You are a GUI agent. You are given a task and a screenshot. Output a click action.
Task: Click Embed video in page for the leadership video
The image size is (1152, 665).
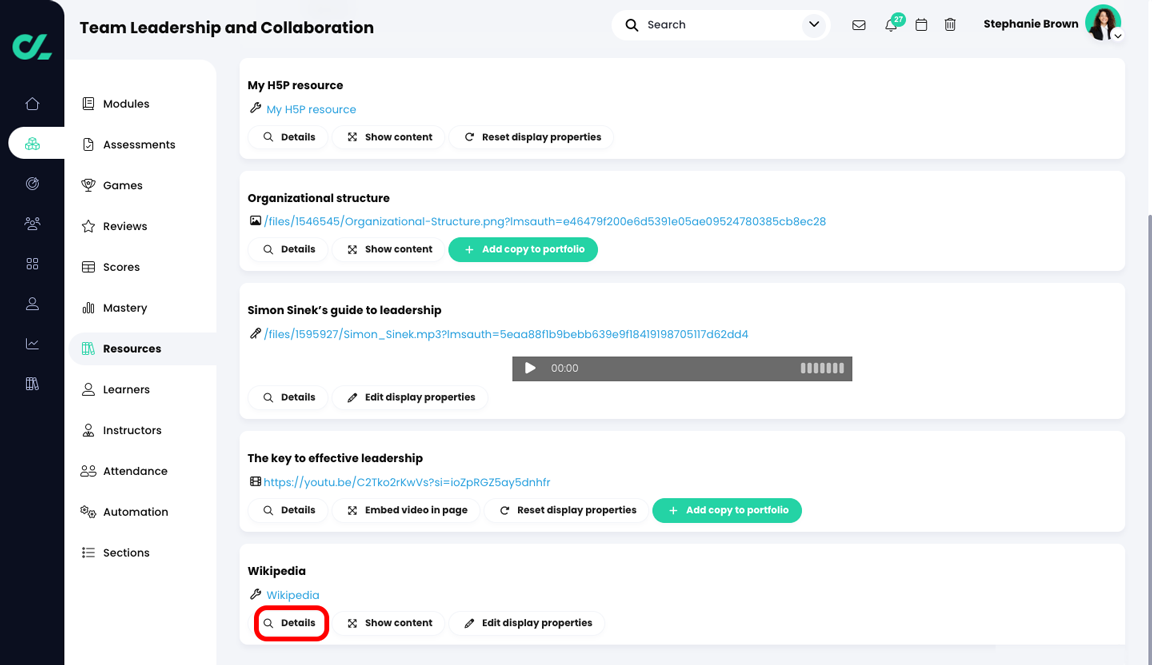click(406, 510)
